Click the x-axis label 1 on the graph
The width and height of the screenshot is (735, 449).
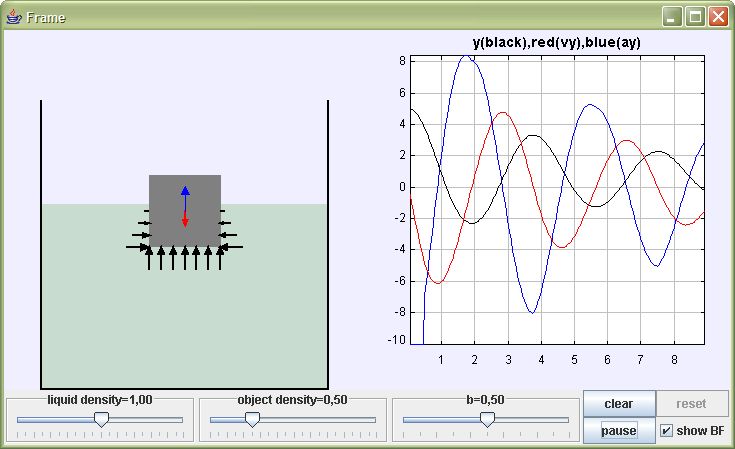(441, 360)
